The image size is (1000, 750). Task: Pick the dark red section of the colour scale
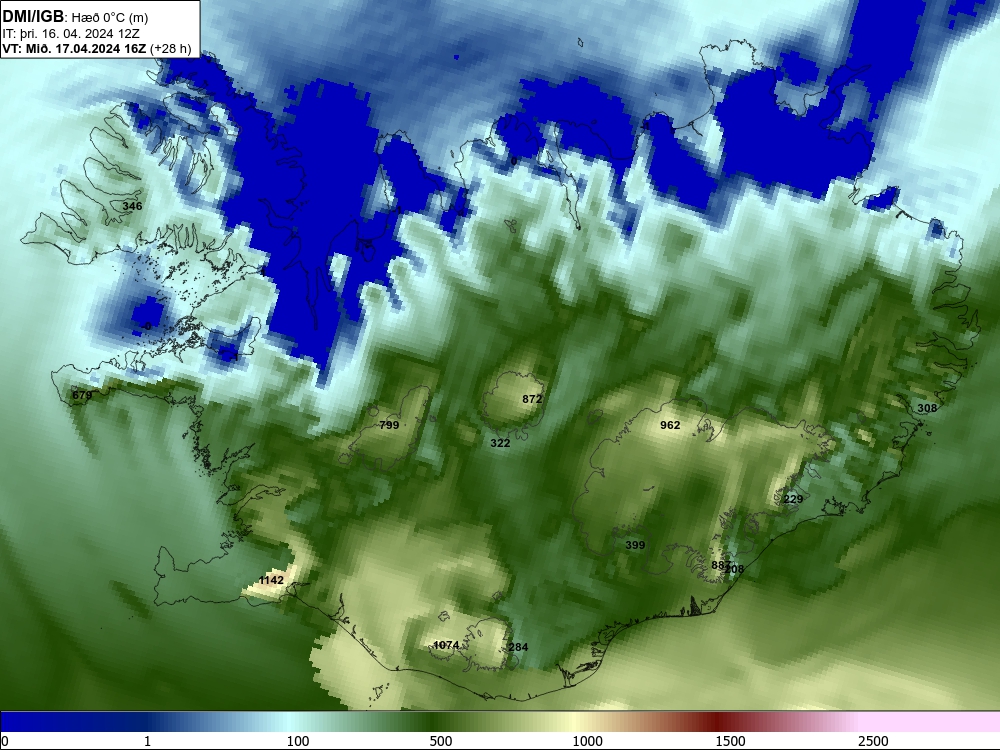pyautogui.click(x=717, y=722)
